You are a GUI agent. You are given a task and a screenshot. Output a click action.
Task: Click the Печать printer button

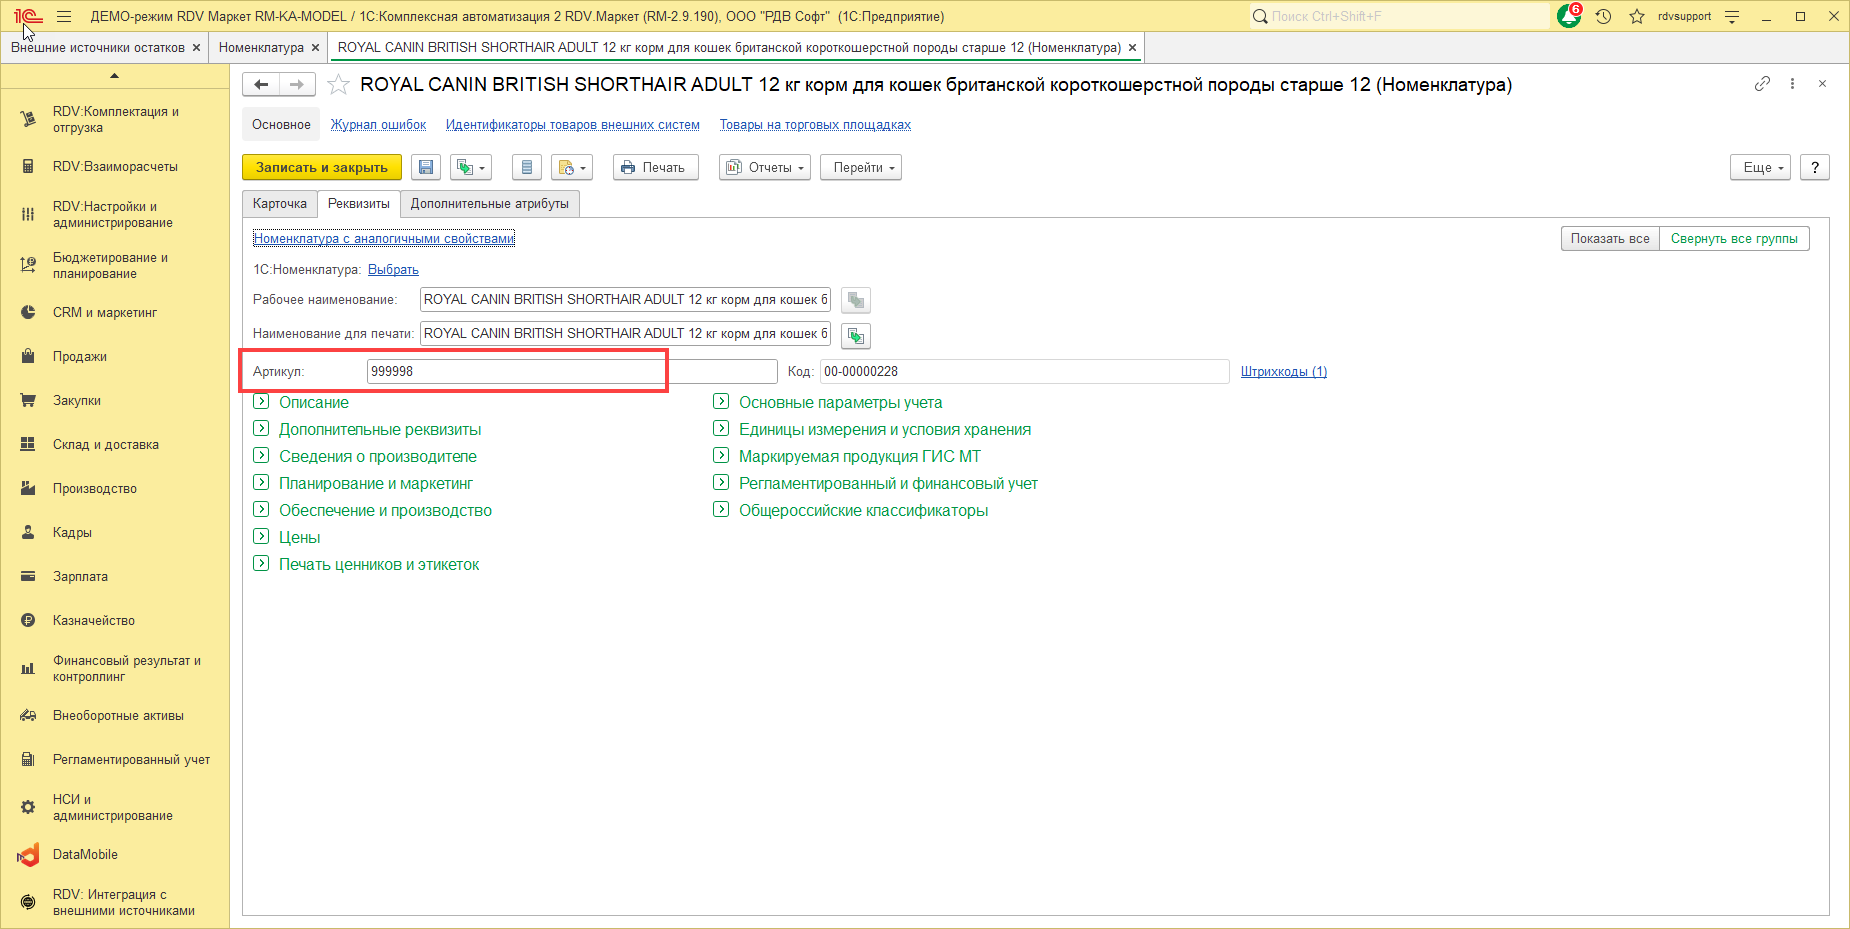pyautogui.click(x=655, y=167)
